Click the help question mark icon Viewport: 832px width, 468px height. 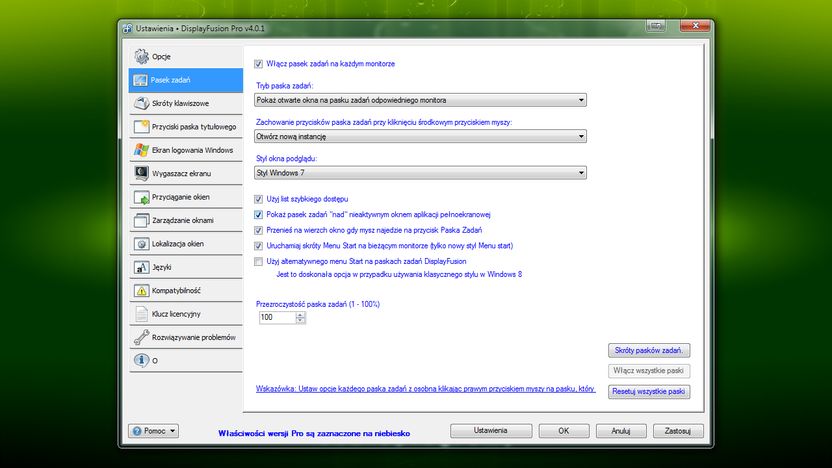click(x=137, y=431)
